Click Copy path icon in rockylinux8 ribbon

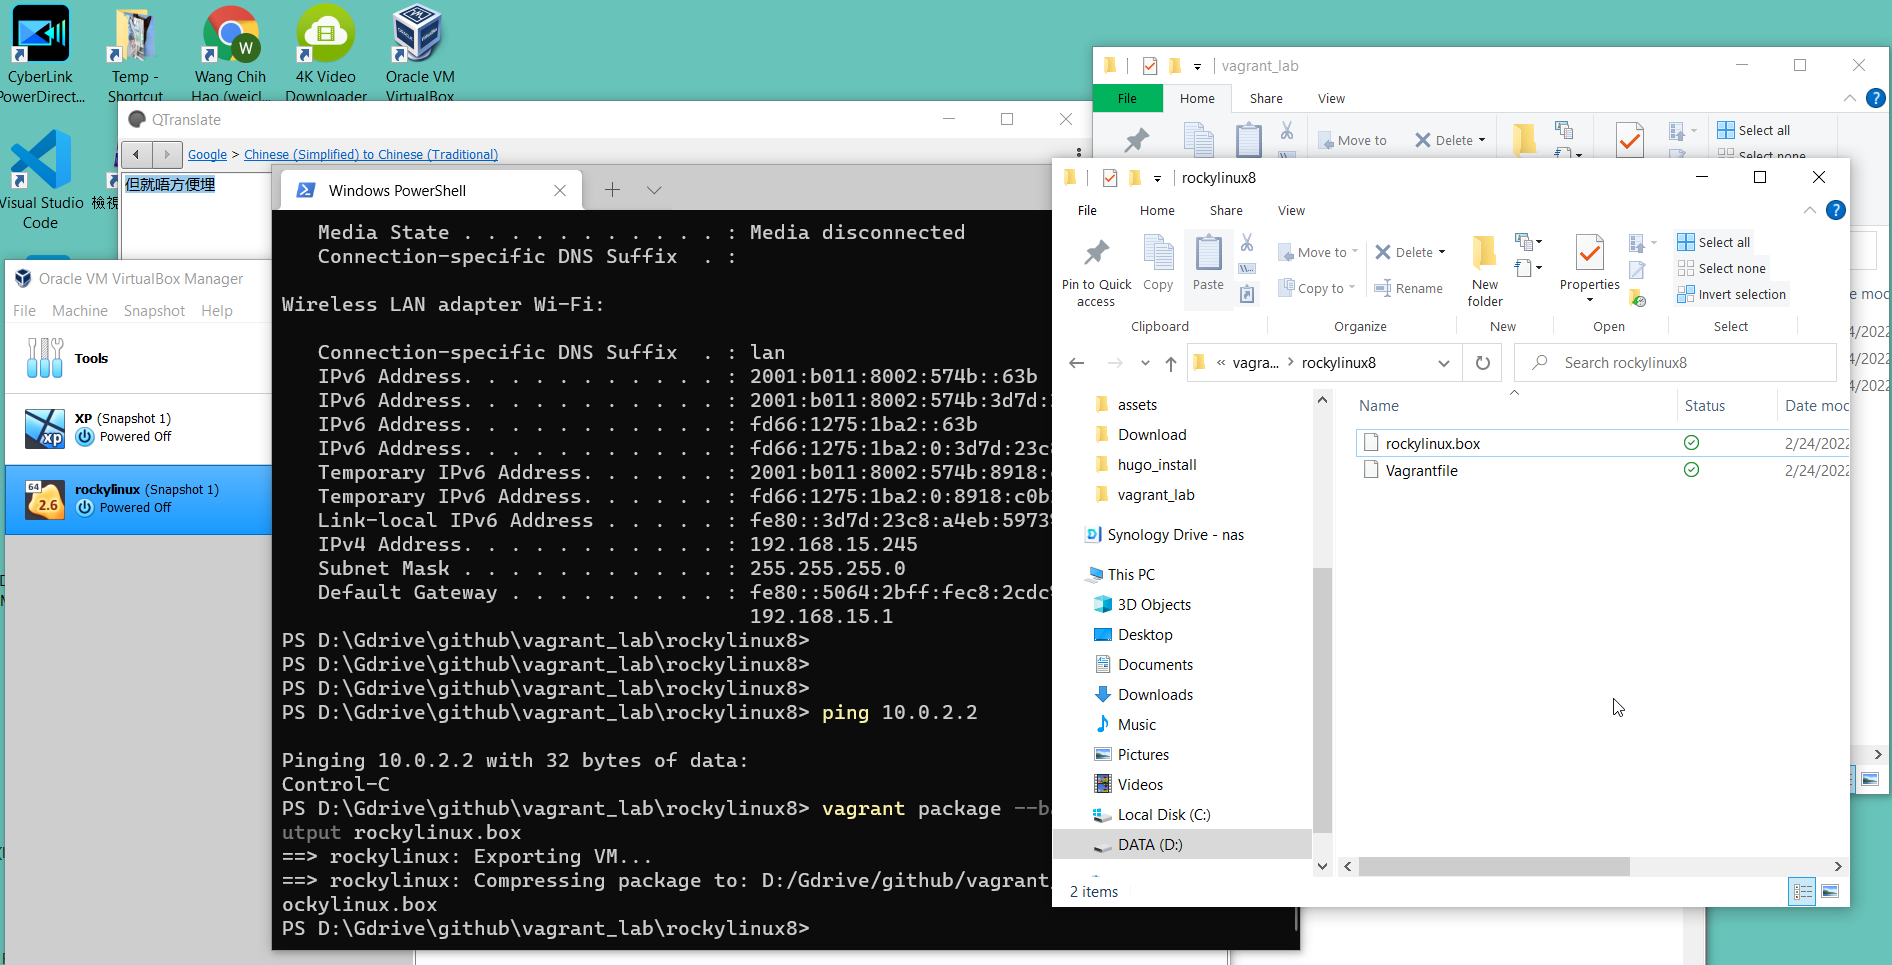[1247, 268]
